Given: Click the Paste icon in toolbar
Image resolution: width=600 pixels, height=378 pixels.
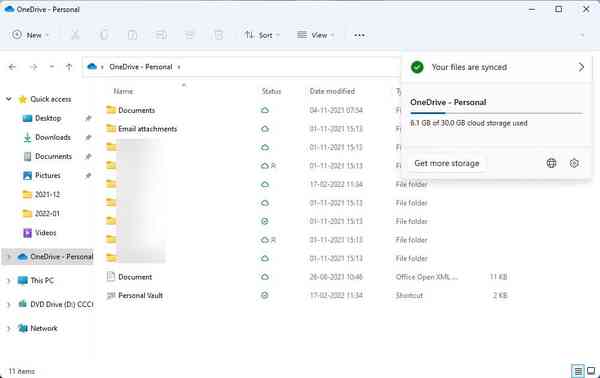Looking at the screenshot, I should [132, 35].
